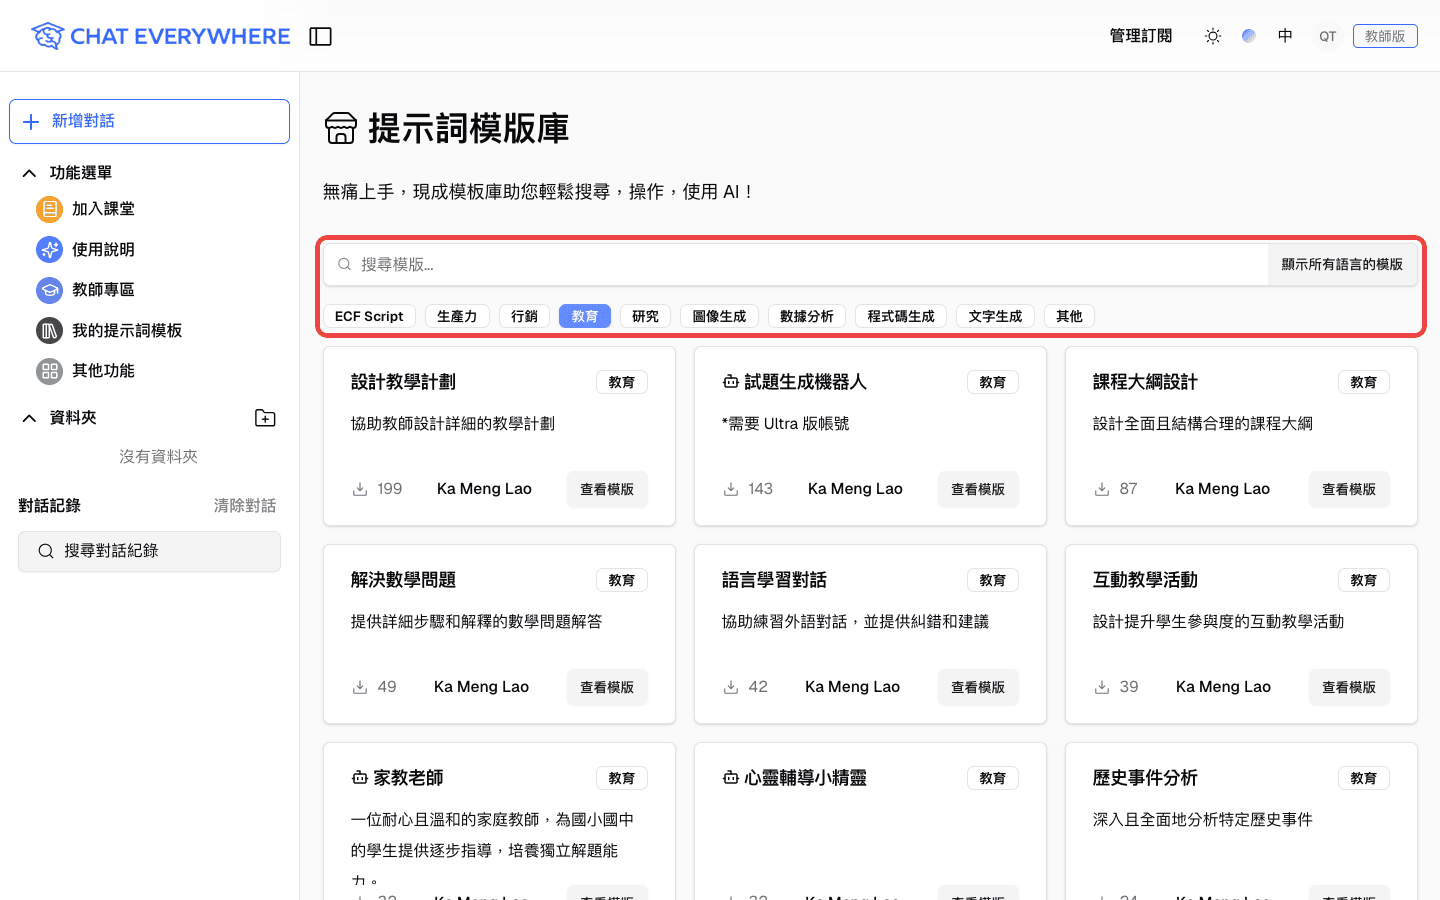The width and height of the screenshot is (1440, 900).
Task: Select the ECF Script category tag
Action: coord(369,316)
